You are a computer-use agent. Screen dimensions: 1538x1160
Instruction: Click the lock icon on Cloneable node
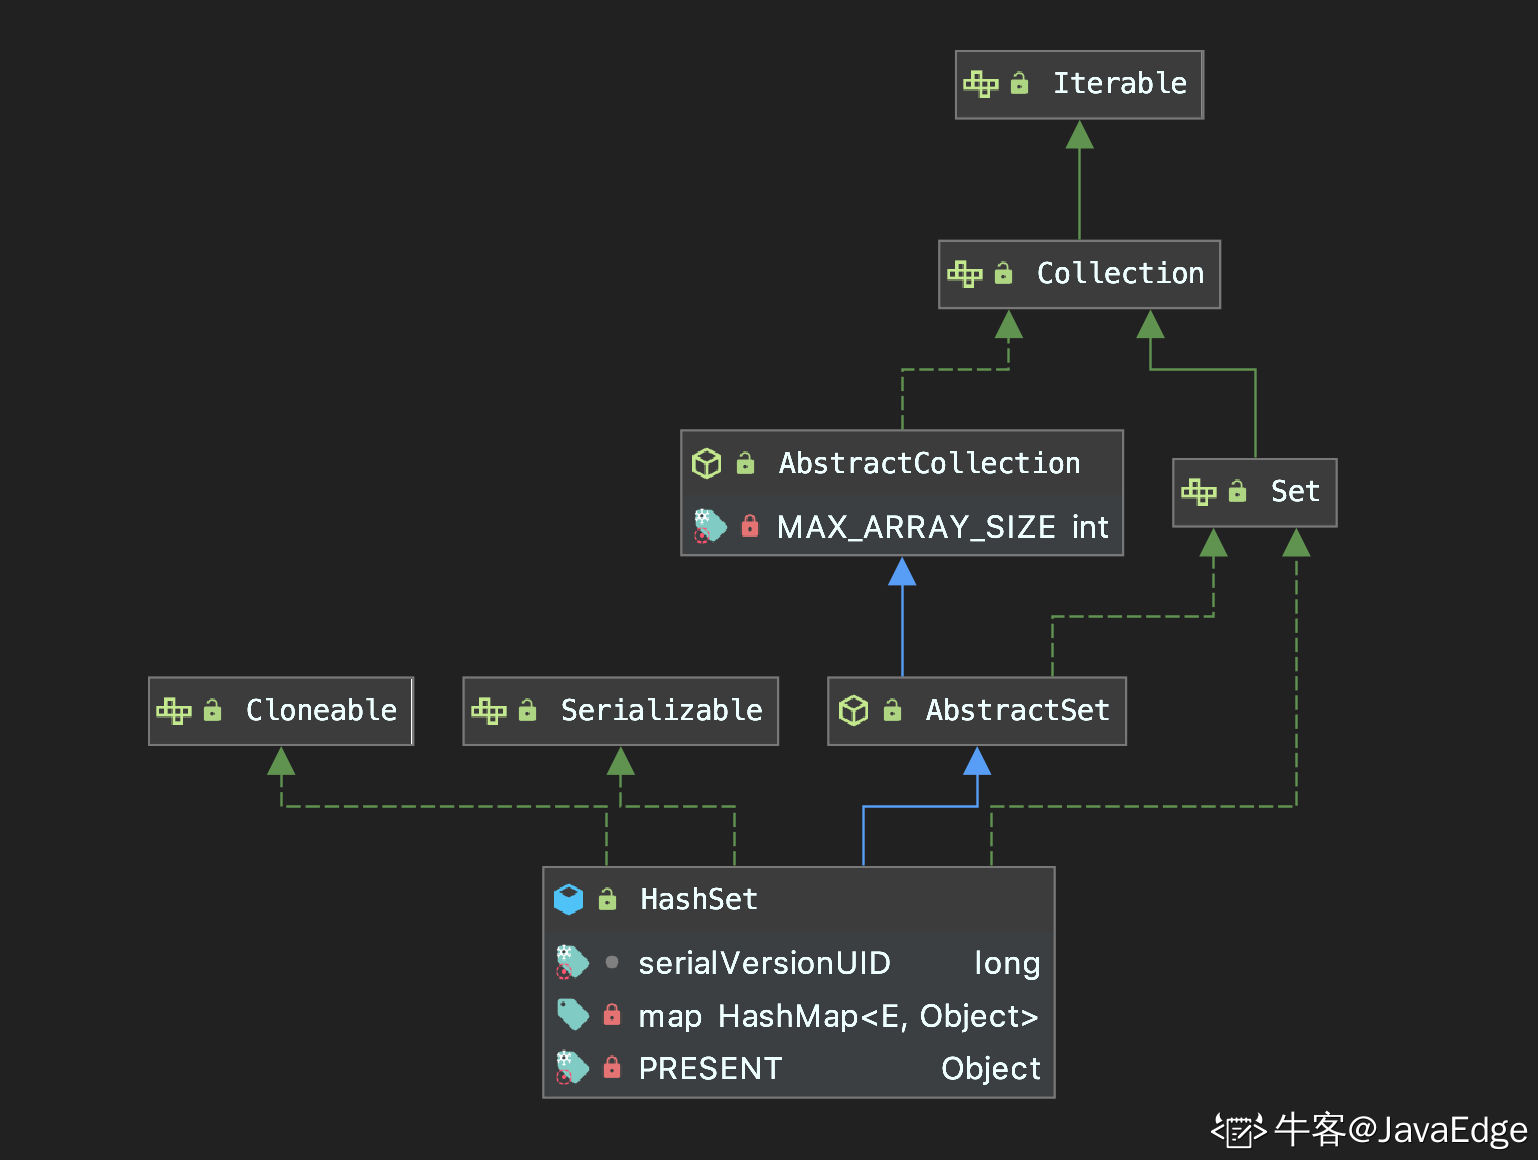212,710
